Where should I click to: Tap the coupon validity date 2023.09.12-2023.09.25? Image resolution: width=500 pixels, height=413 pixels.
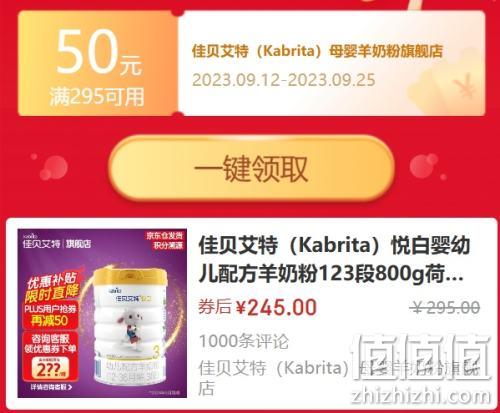(284, 80)
